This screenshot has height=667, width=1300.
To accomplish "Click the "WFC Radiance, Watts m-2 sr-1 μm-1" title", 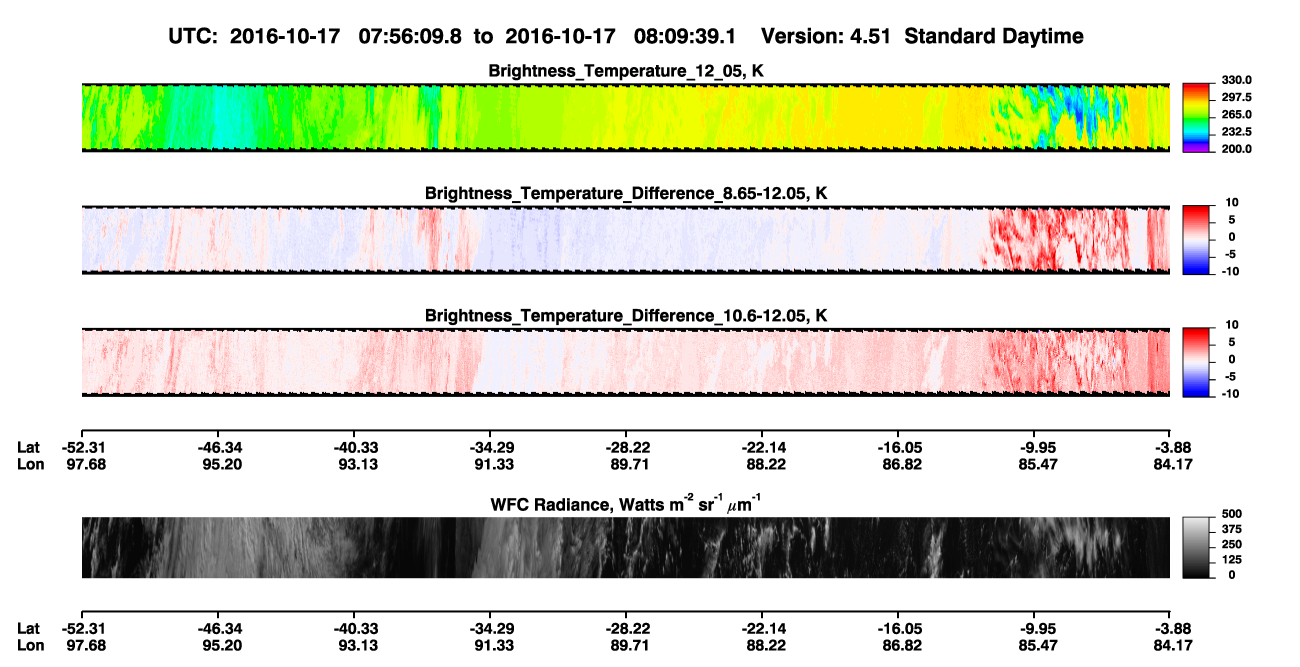I will [x=625, y=502].
